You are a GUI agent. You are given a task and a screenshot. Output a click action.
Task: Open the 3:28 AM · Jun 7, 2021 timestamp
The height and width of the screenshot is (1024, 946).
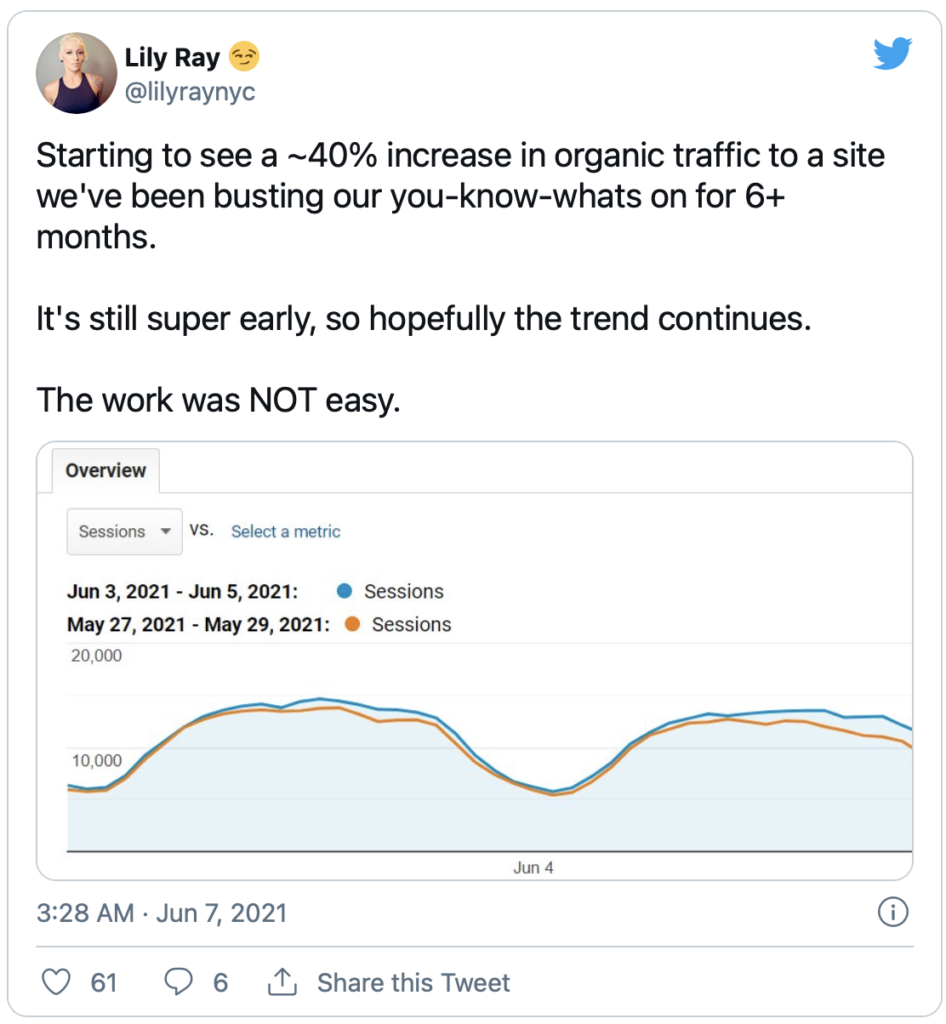coord(162,913)
